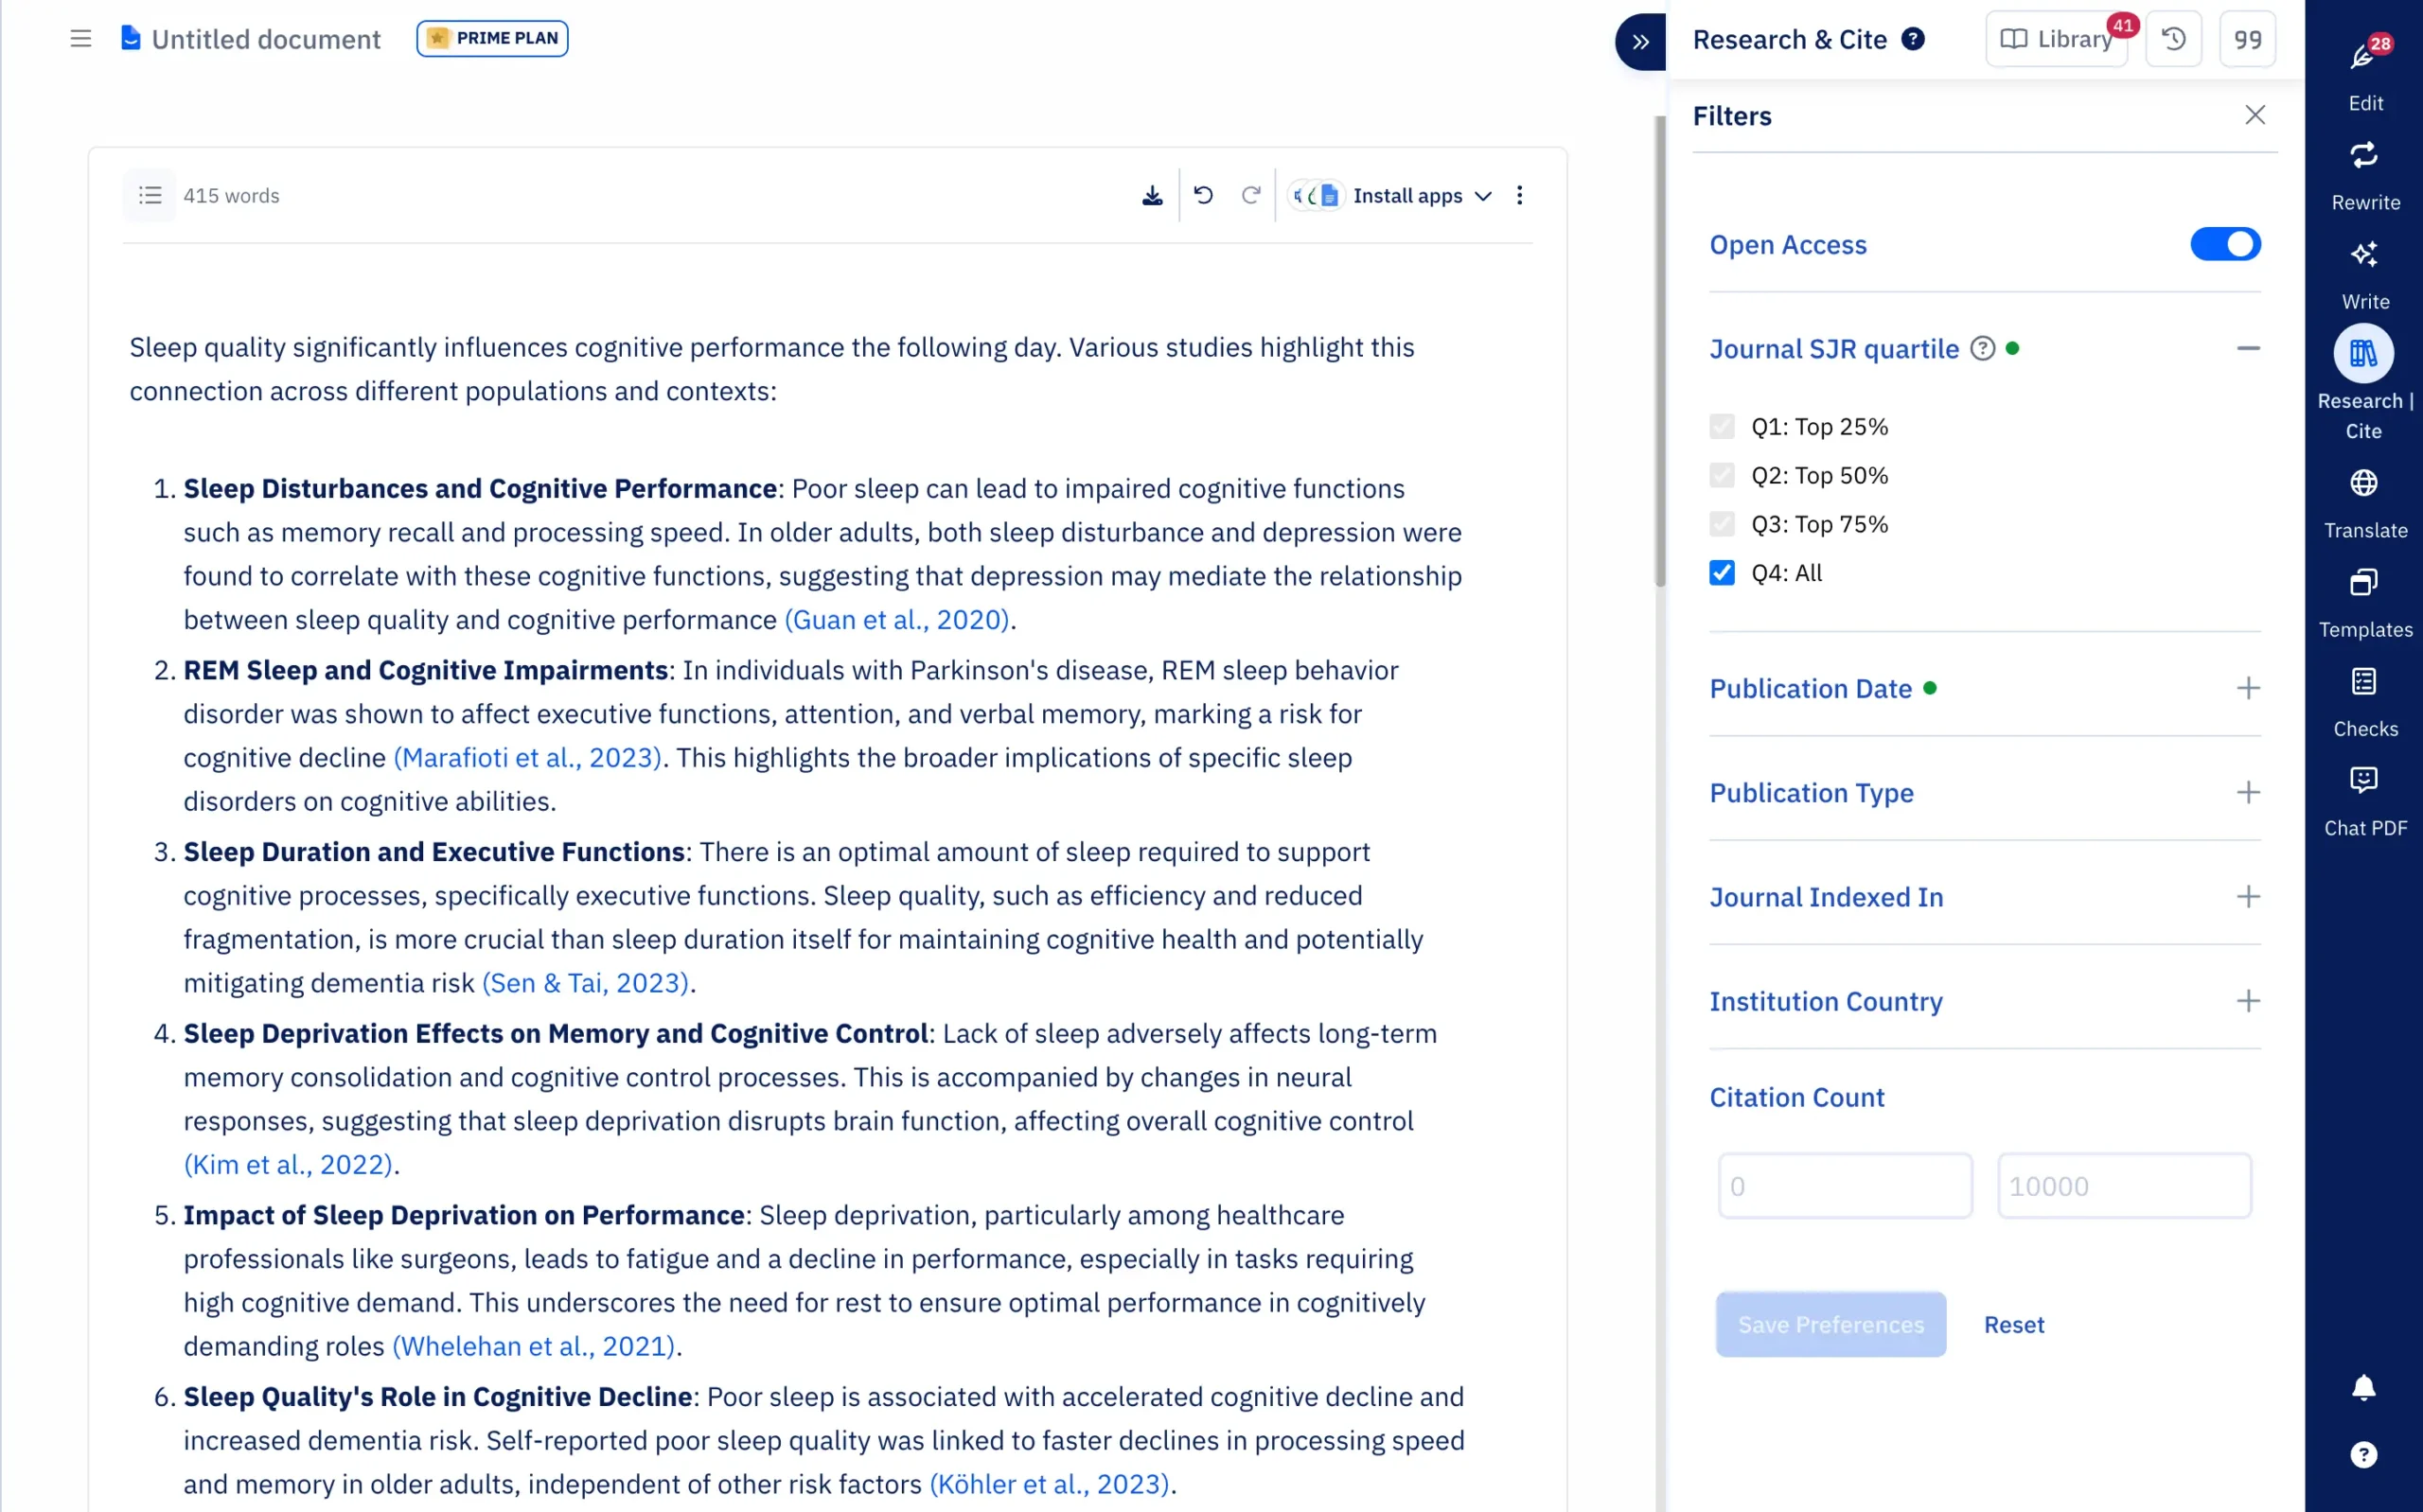Click the 415 words counter
Screen dimensions: 2423x1512
[x=231, y=195]
